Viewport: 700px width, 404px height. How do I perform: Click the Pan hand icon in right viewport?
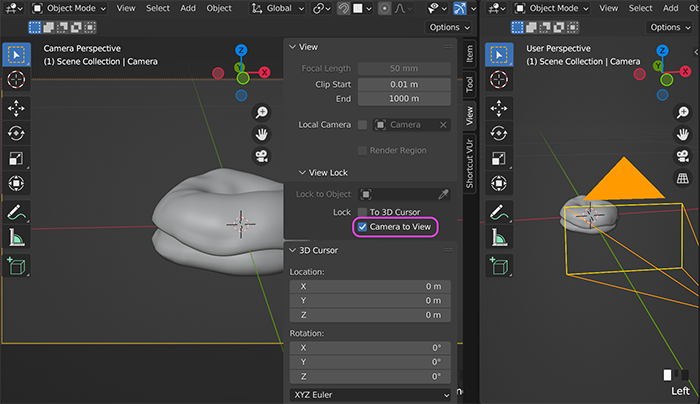tap(683, 134)
